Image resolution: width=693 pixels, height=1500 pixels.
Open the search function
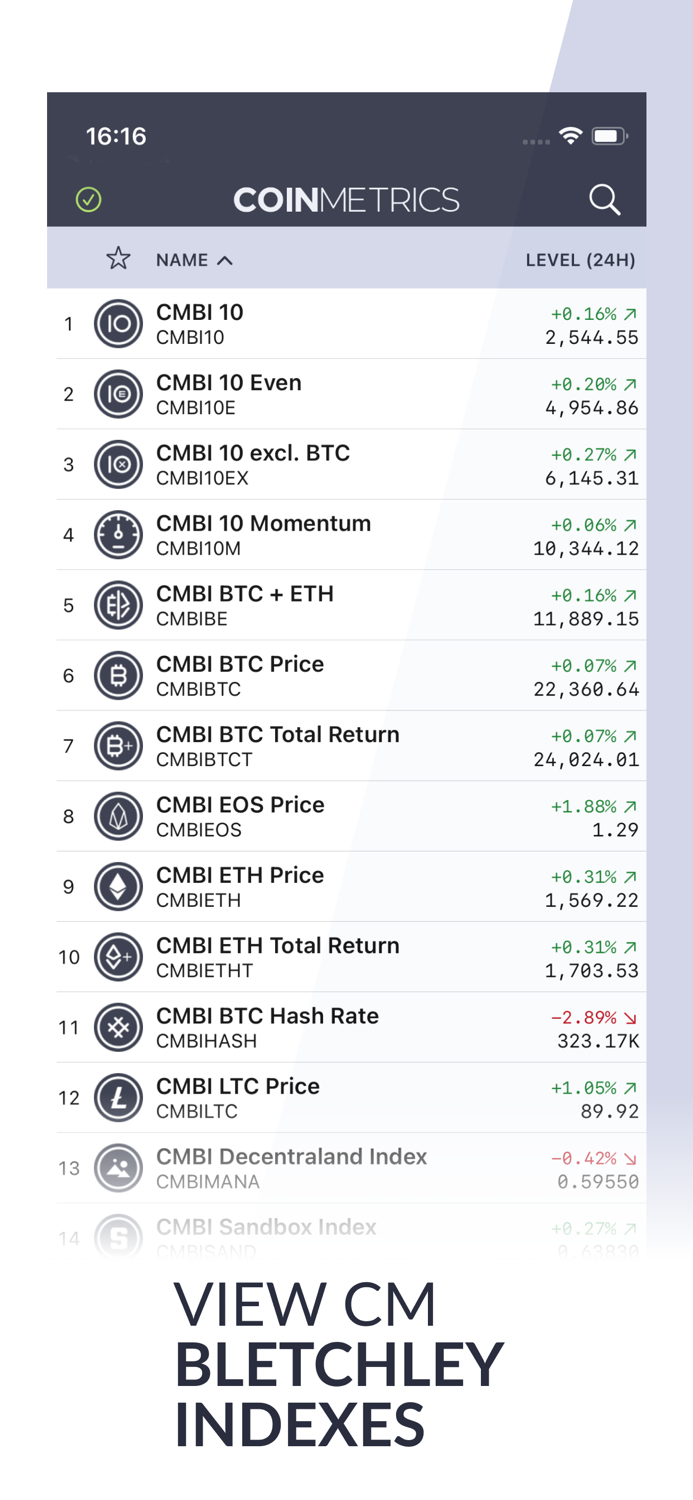605,200
